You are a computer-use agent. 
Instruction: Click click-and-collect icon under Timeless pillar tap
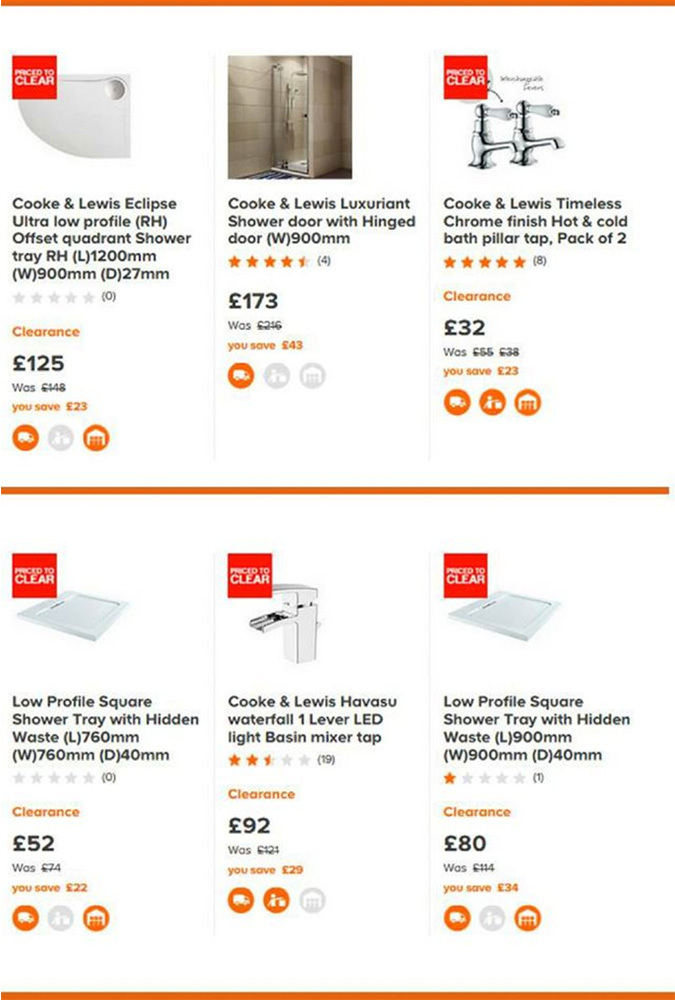(x=492, y=402)
